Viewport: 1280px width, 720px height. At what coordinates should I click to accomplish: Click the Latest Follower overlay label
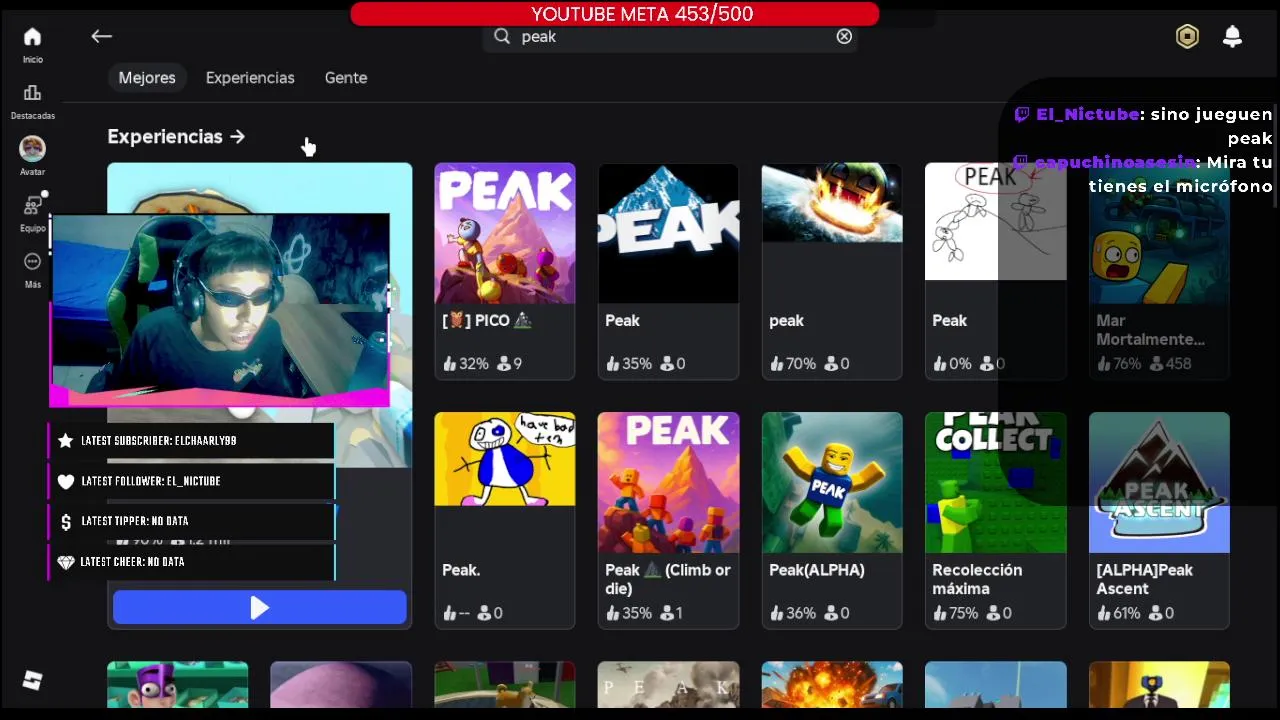pos(151,481)
